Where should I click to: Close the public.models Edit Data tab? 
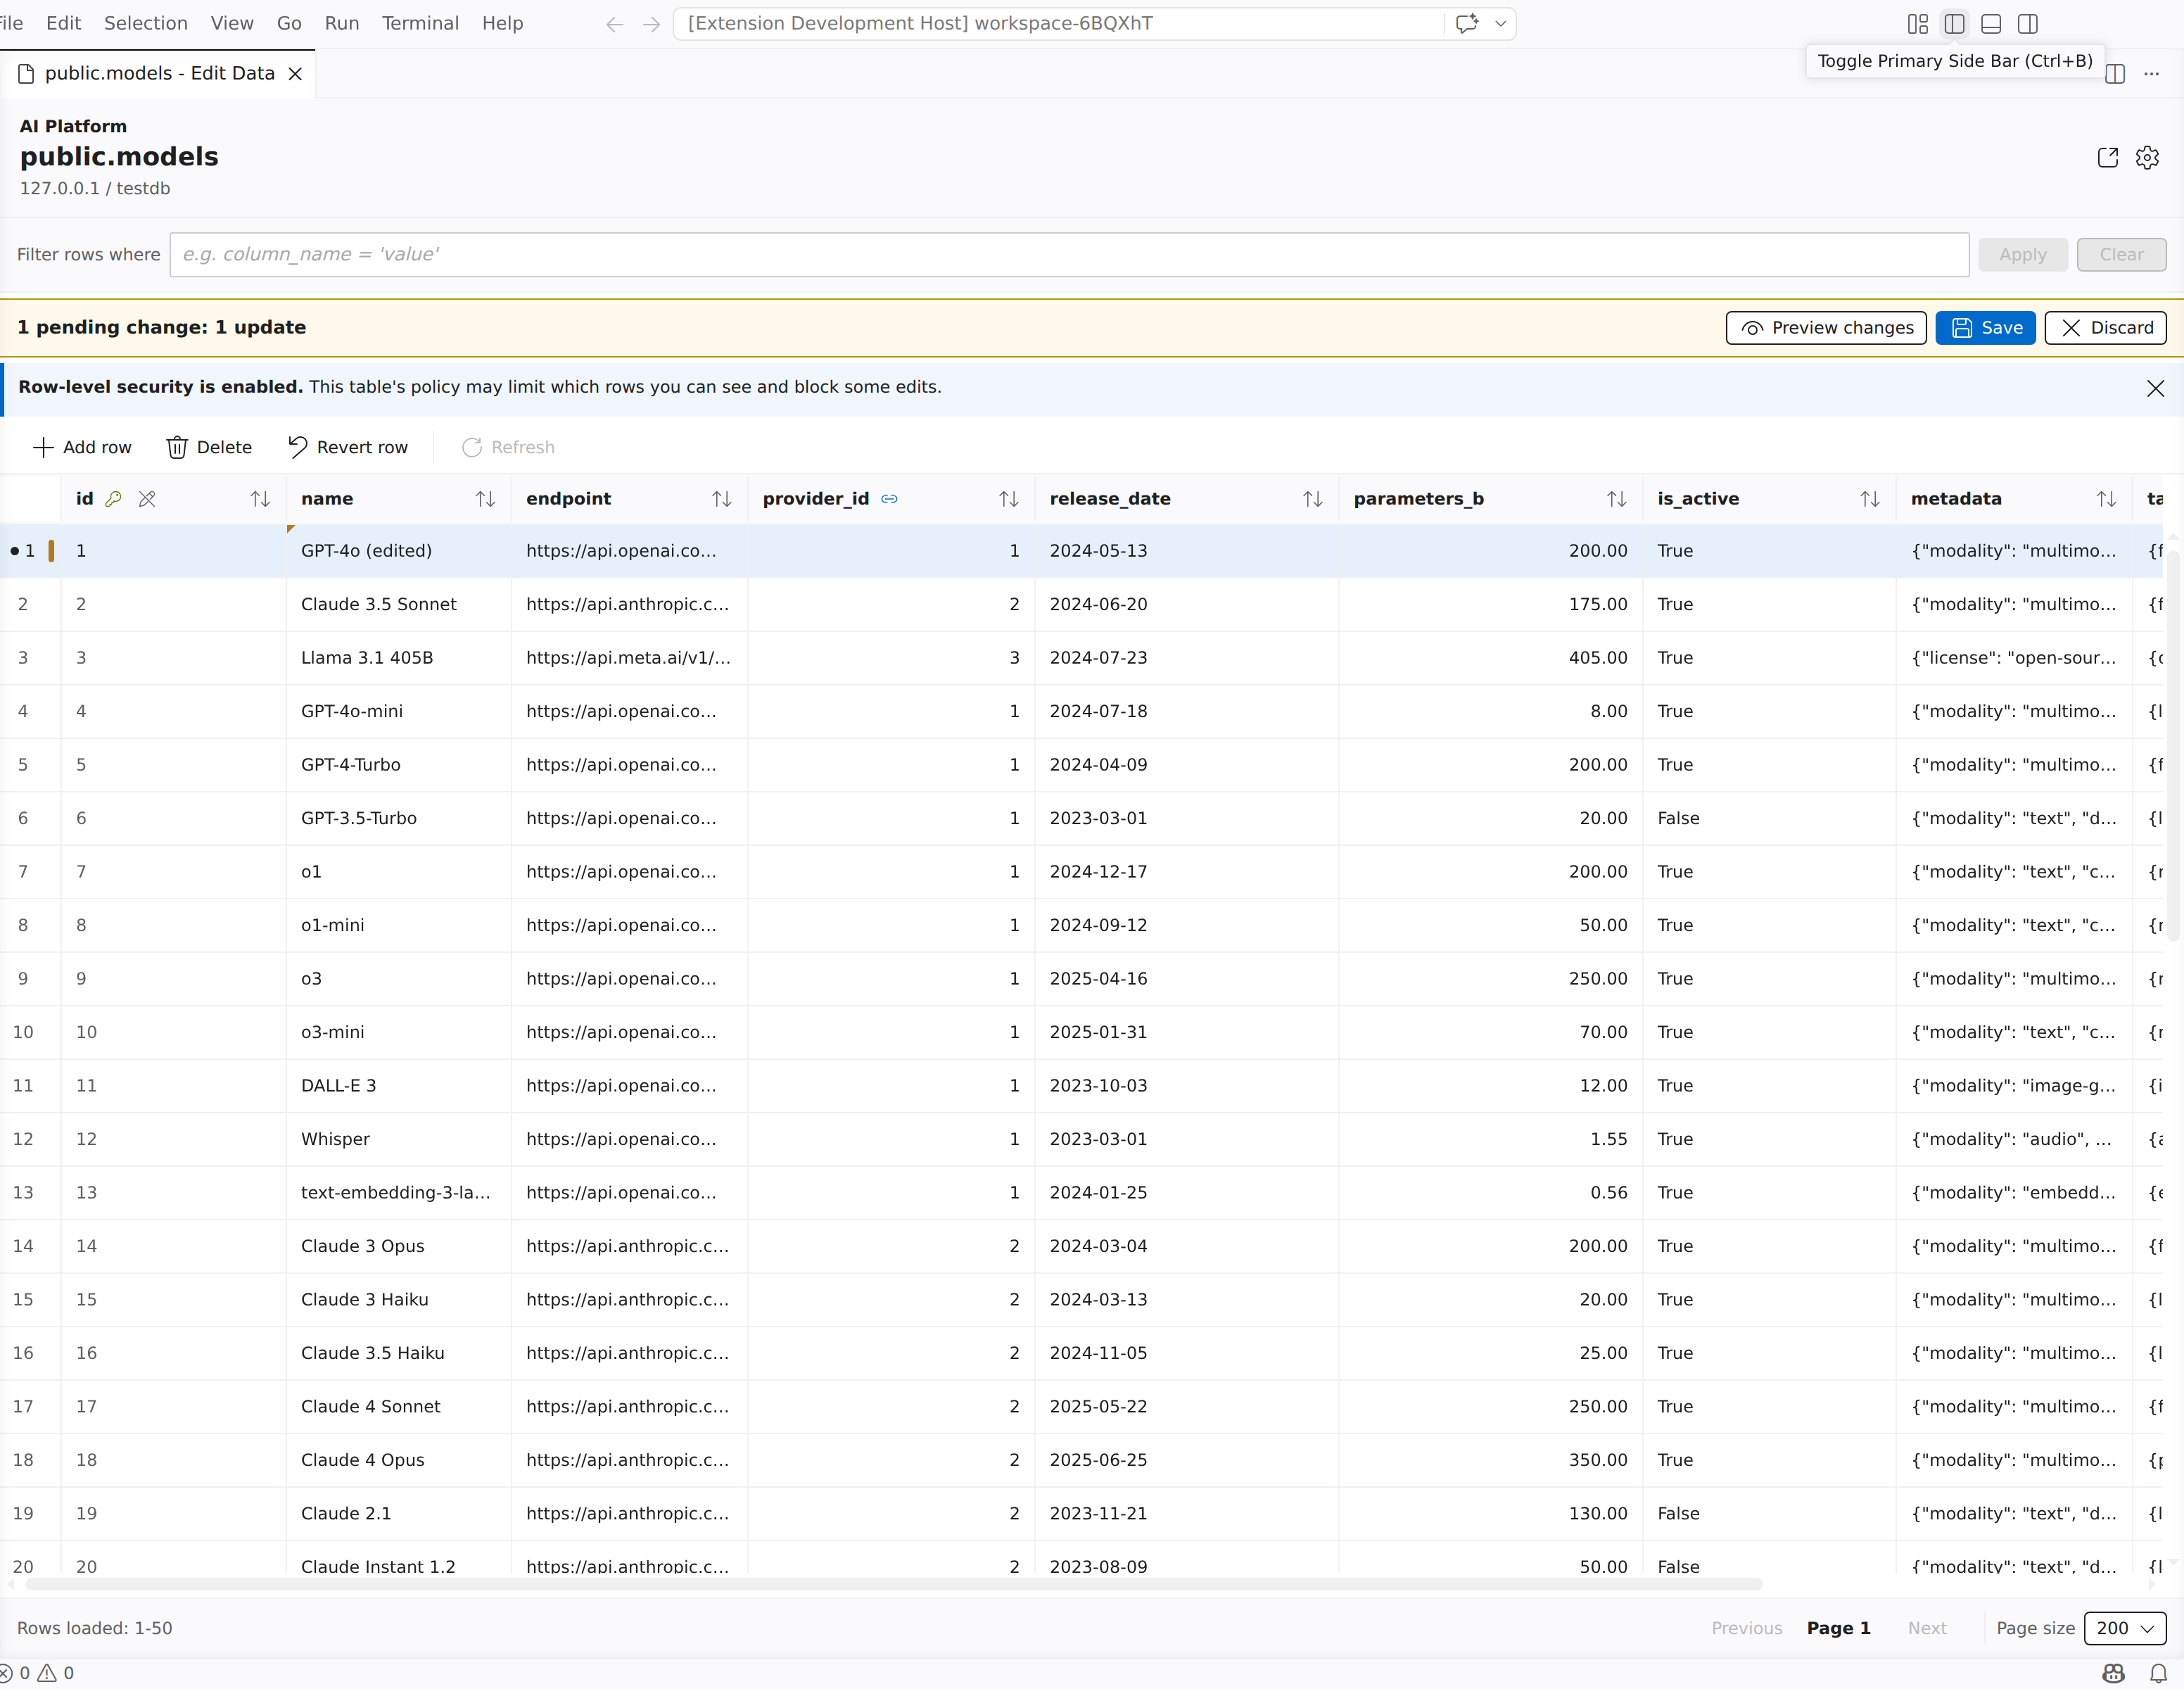coord(295,74)
